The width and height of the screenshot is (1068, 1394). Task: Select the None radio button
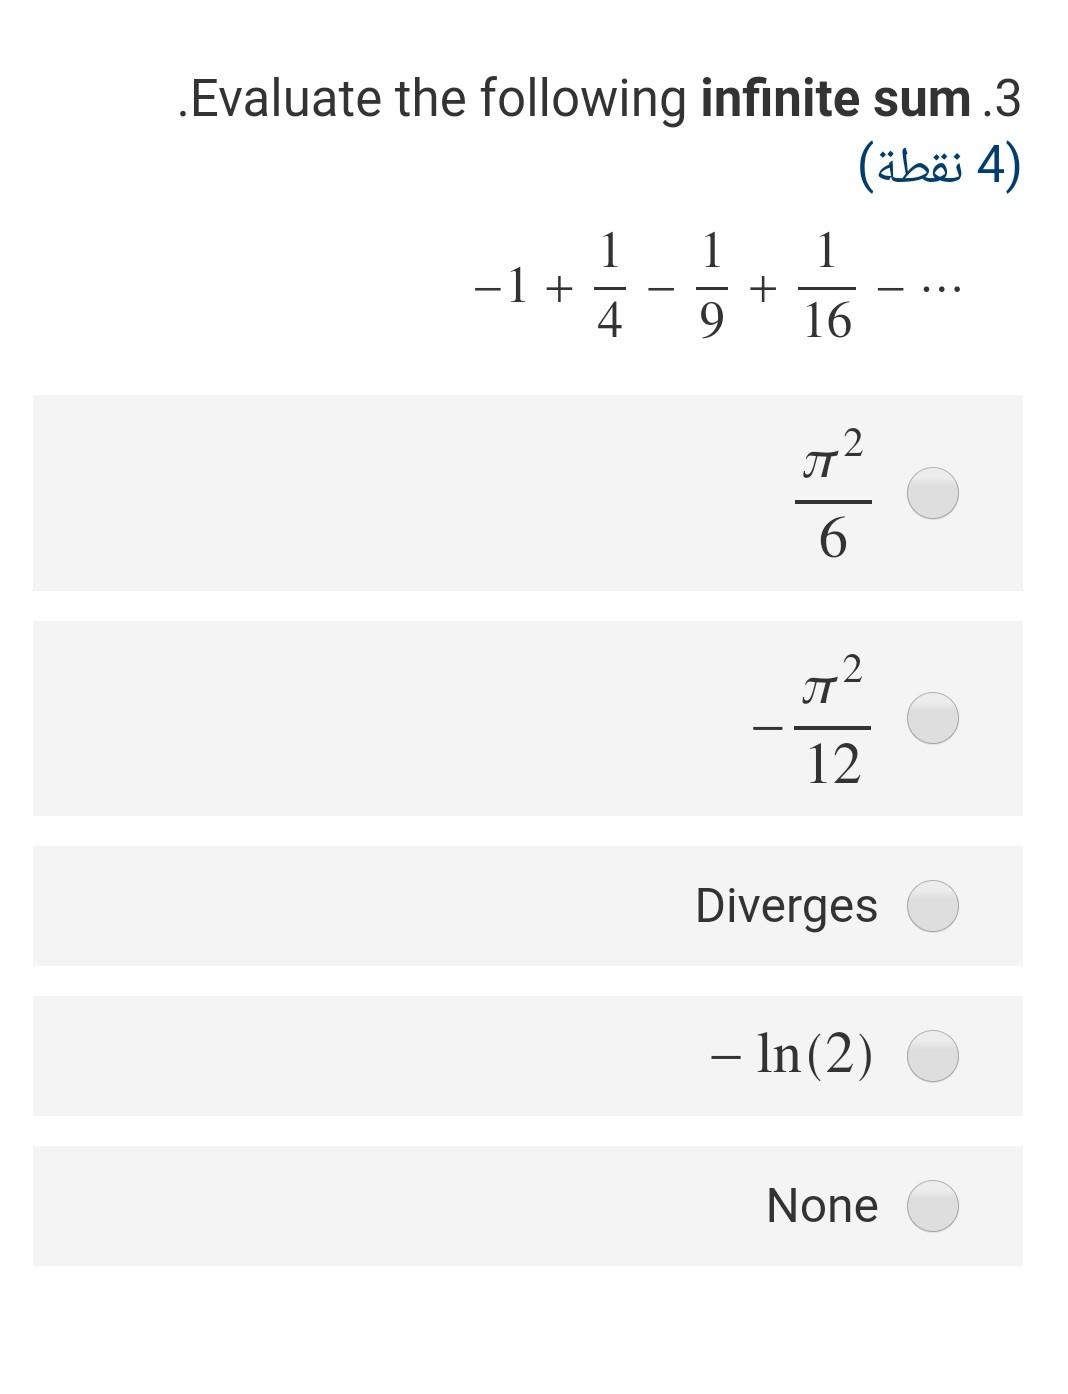pyautogui.click(x=932, y=1205)
